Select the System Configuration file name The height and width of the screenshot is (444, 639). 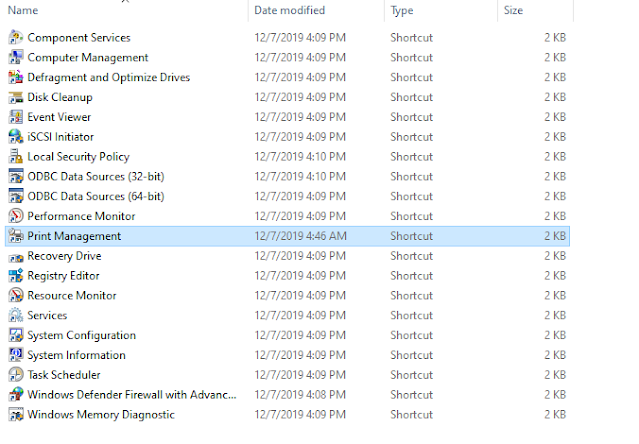[82, 335]
